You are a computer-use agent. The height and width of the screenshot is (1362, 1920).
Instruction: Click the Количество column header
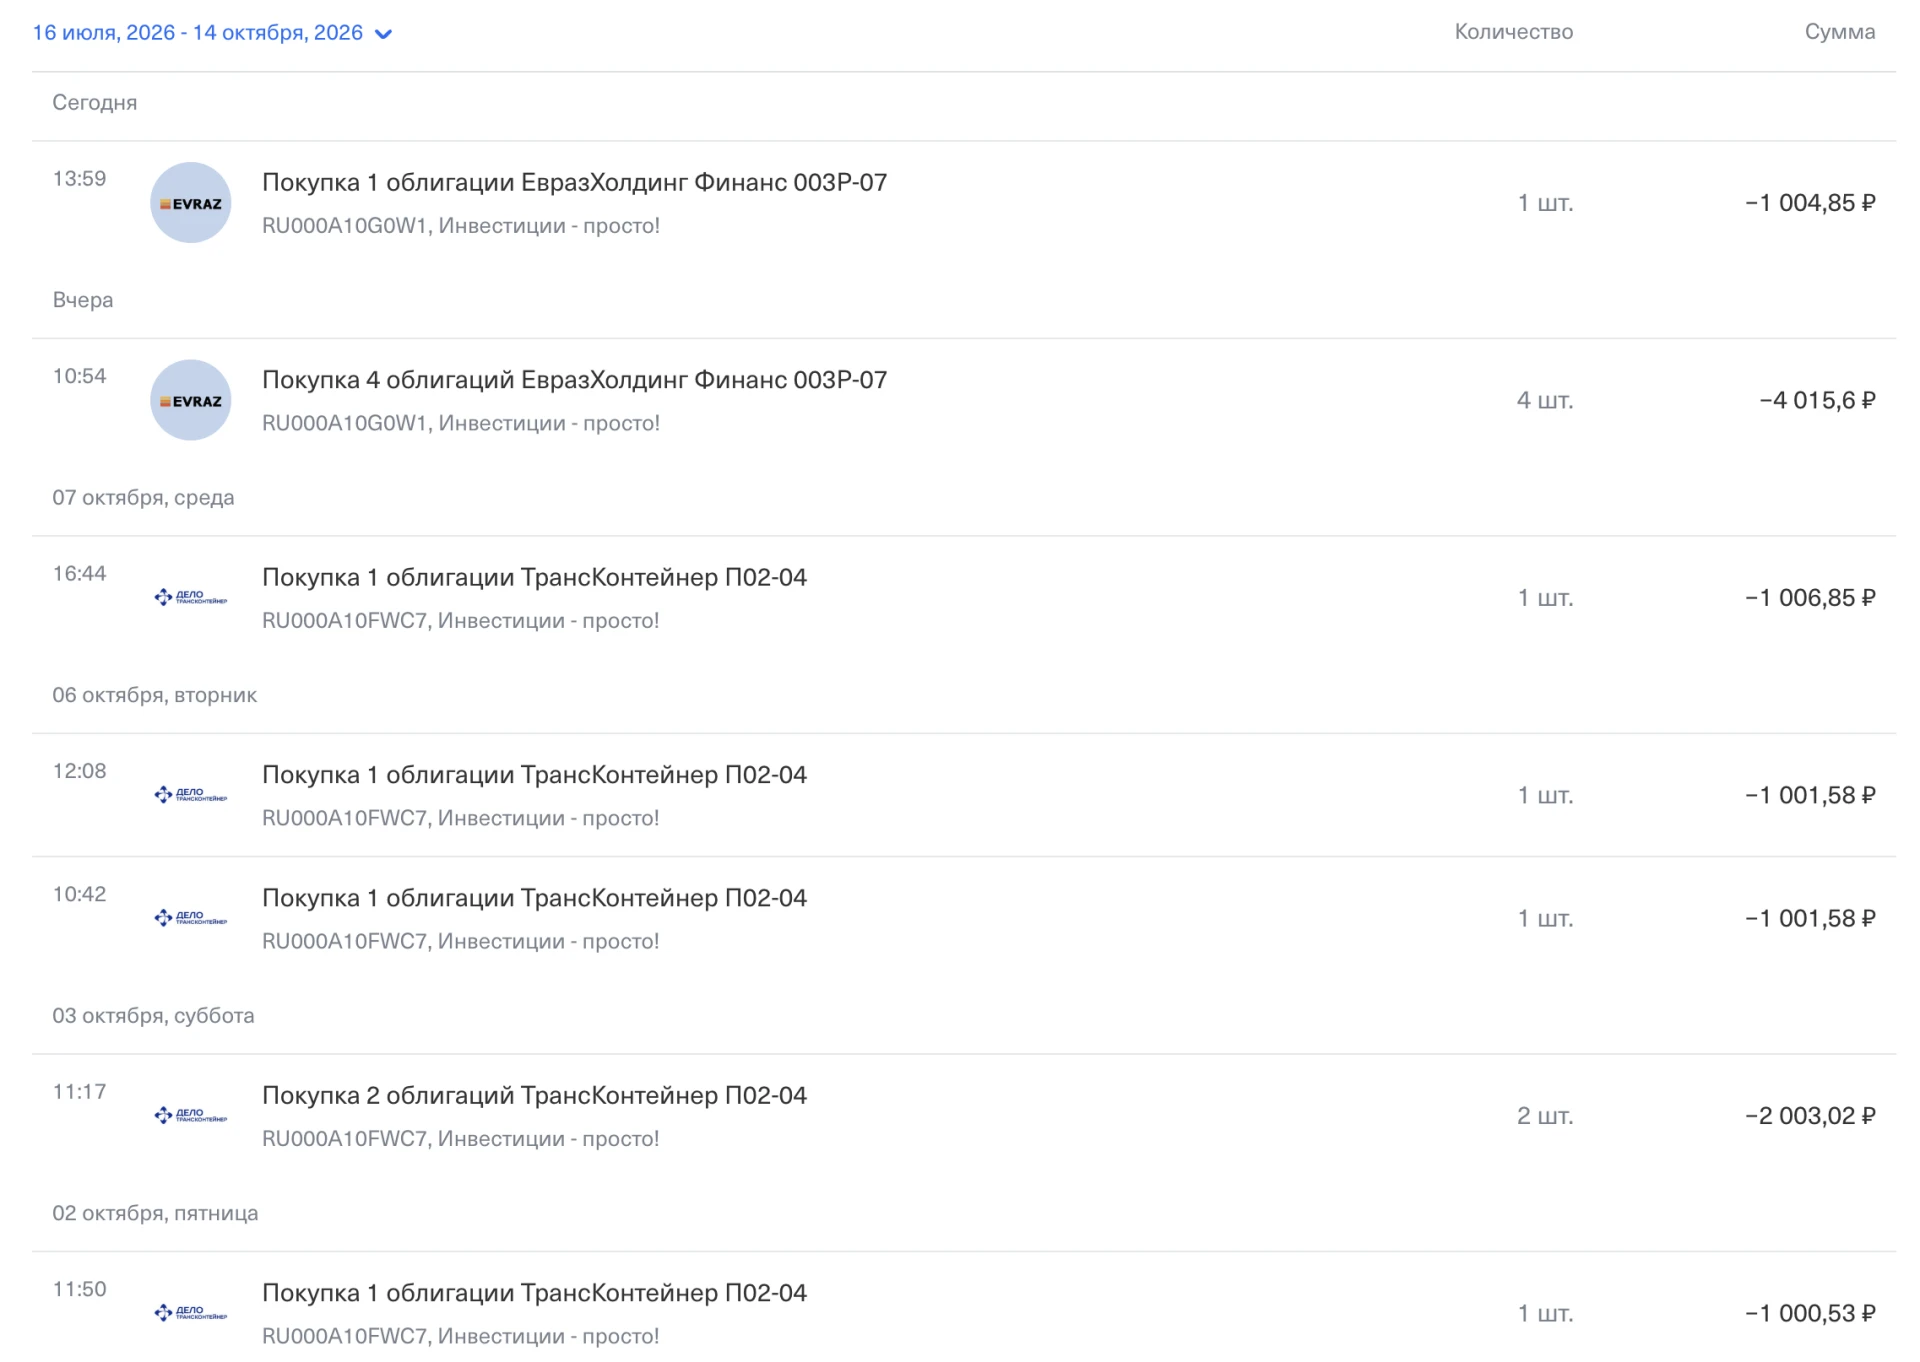click(x=1513, y=32)
